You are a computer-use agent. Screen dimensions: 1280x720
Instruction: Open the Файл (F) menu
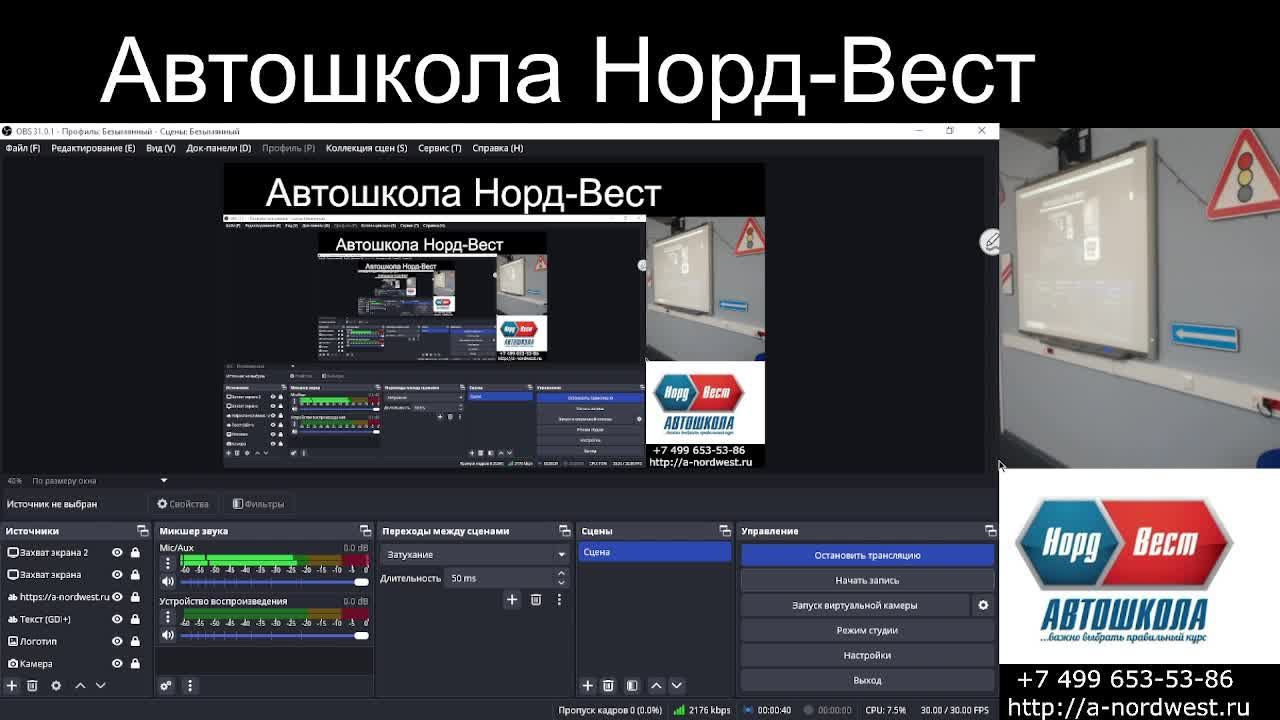pyautogui.click(x=22, y=148)
